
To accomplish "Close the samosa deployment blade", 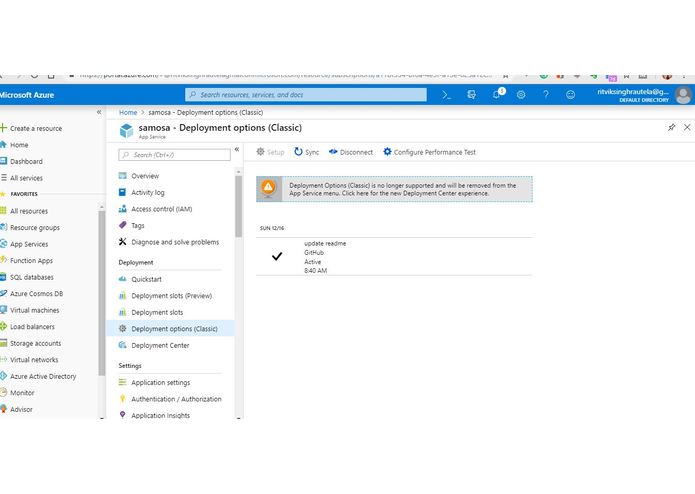I will click(687, 127).
